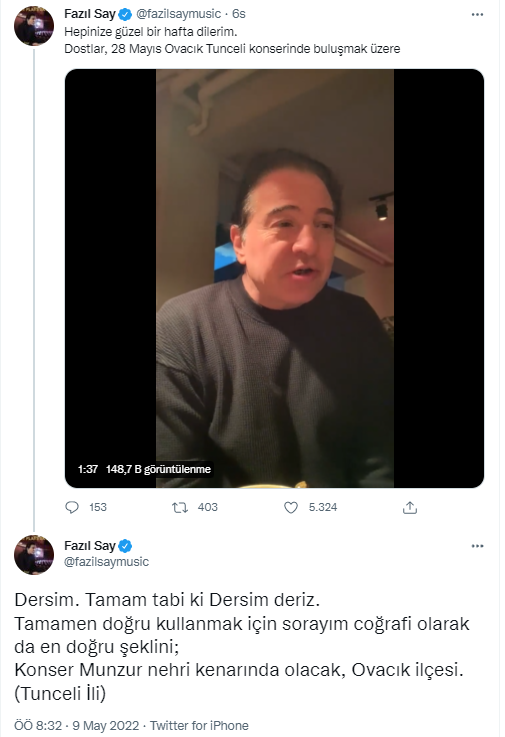
Task: Open the share icon under video tweet
Action: pos(410,507)
